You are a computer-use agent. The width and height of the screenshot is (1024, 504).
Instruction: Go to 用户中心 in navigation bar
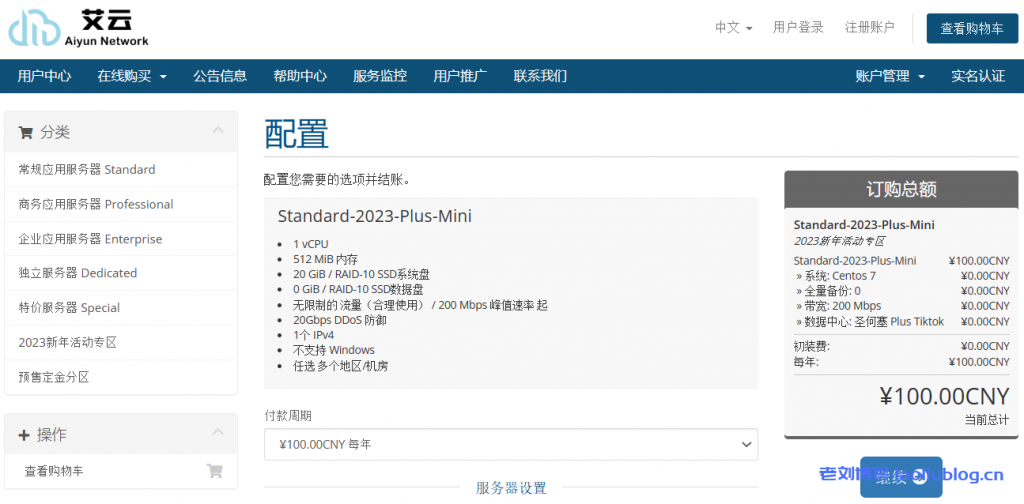pyautogui.click(x=44, y=76)
